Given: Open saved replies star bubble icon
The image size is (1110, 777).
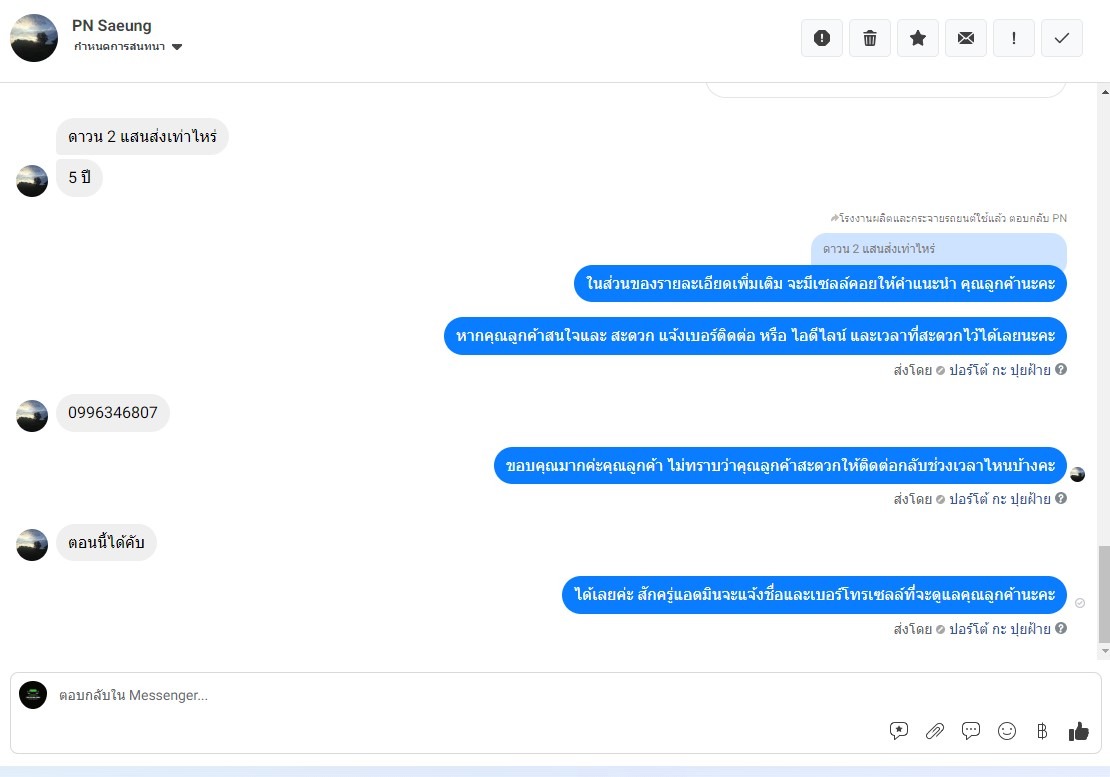Looking at the screenshot, I should (899, 731).
